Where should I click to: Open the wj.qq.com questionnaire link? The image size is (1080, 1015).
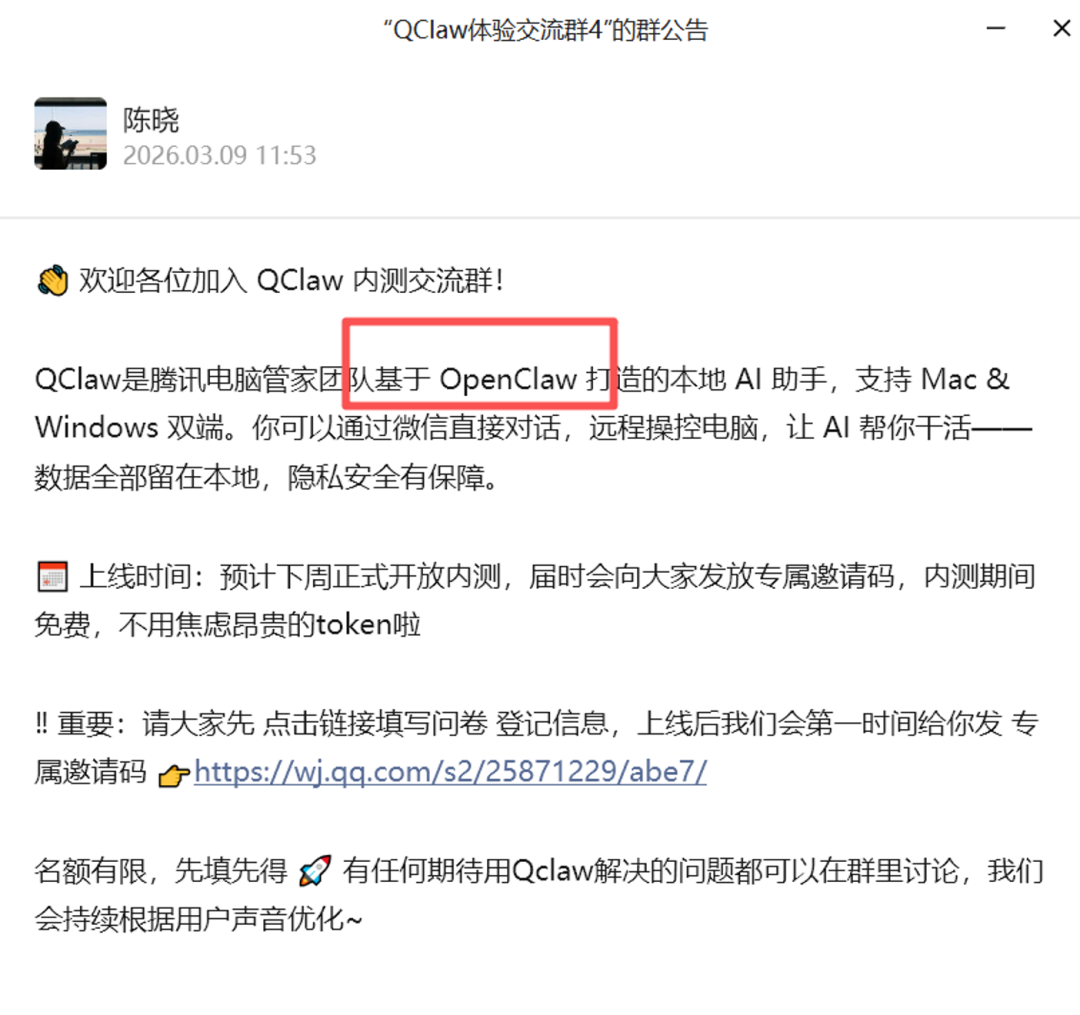(x=450, y=772)
